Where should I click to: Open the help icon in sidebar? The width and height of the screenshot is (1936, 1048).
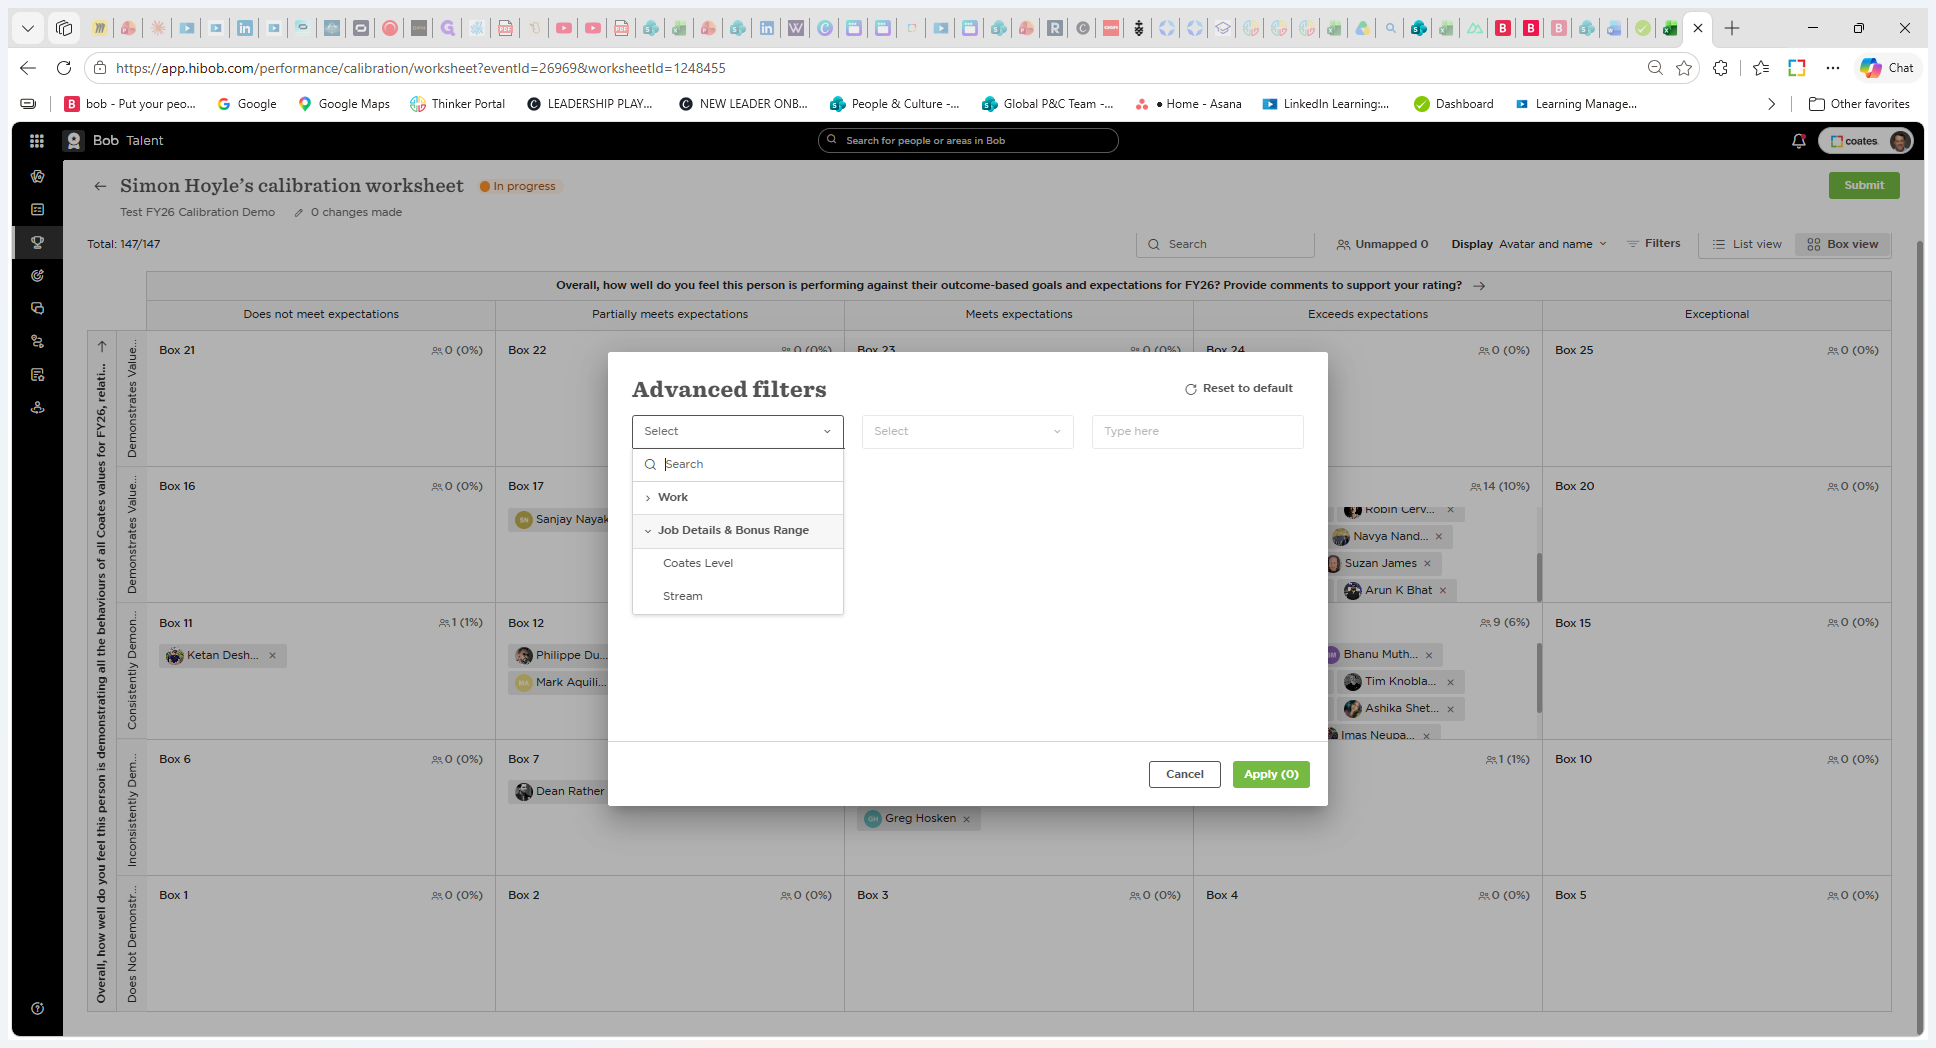click(37, 1008)
